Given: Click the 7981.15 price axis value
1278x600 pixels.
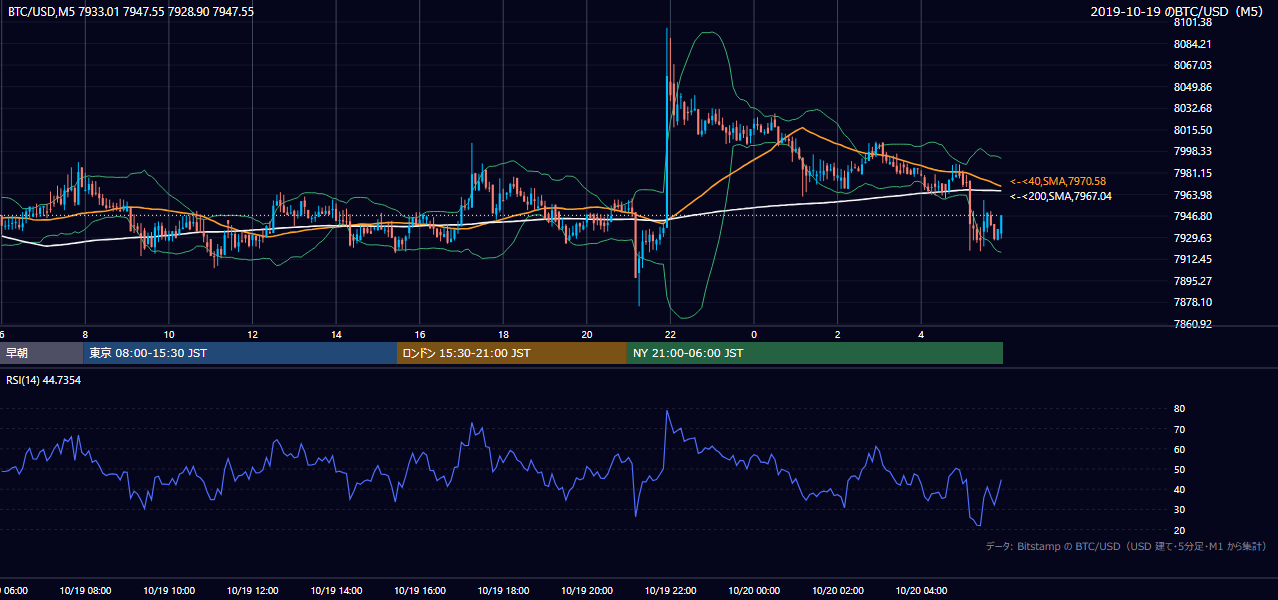Looking at the screenshot, I should [x=1192, y=173].
